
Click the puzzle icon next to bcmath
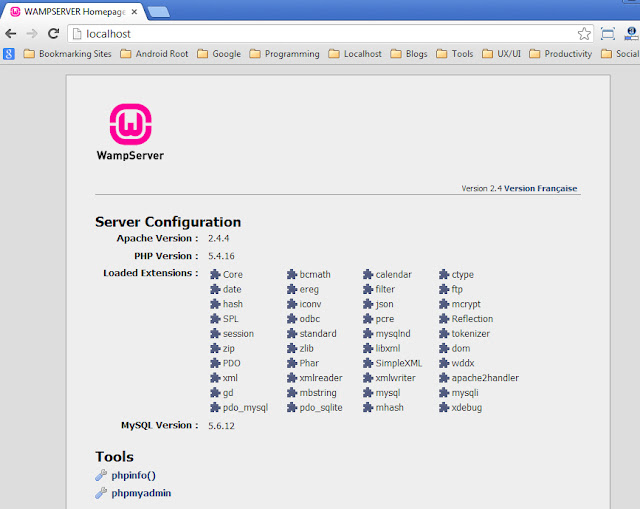tap(291, 274)
